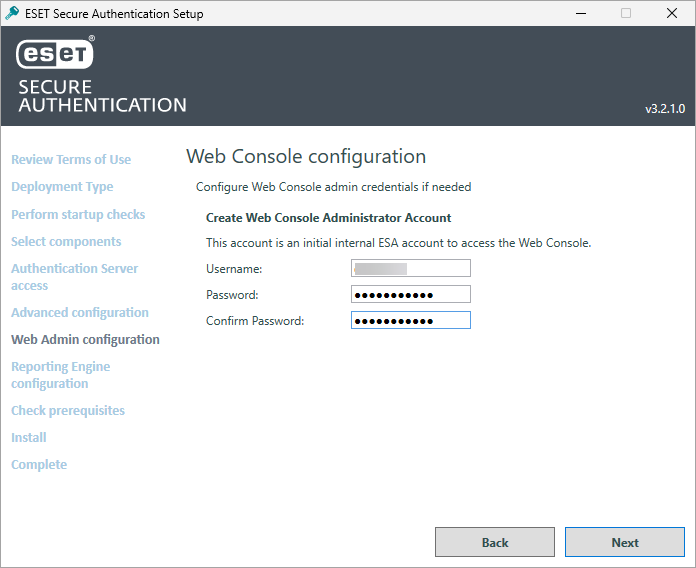
Task: Click the 'This account is an initial' description
Action: point(399,243)
